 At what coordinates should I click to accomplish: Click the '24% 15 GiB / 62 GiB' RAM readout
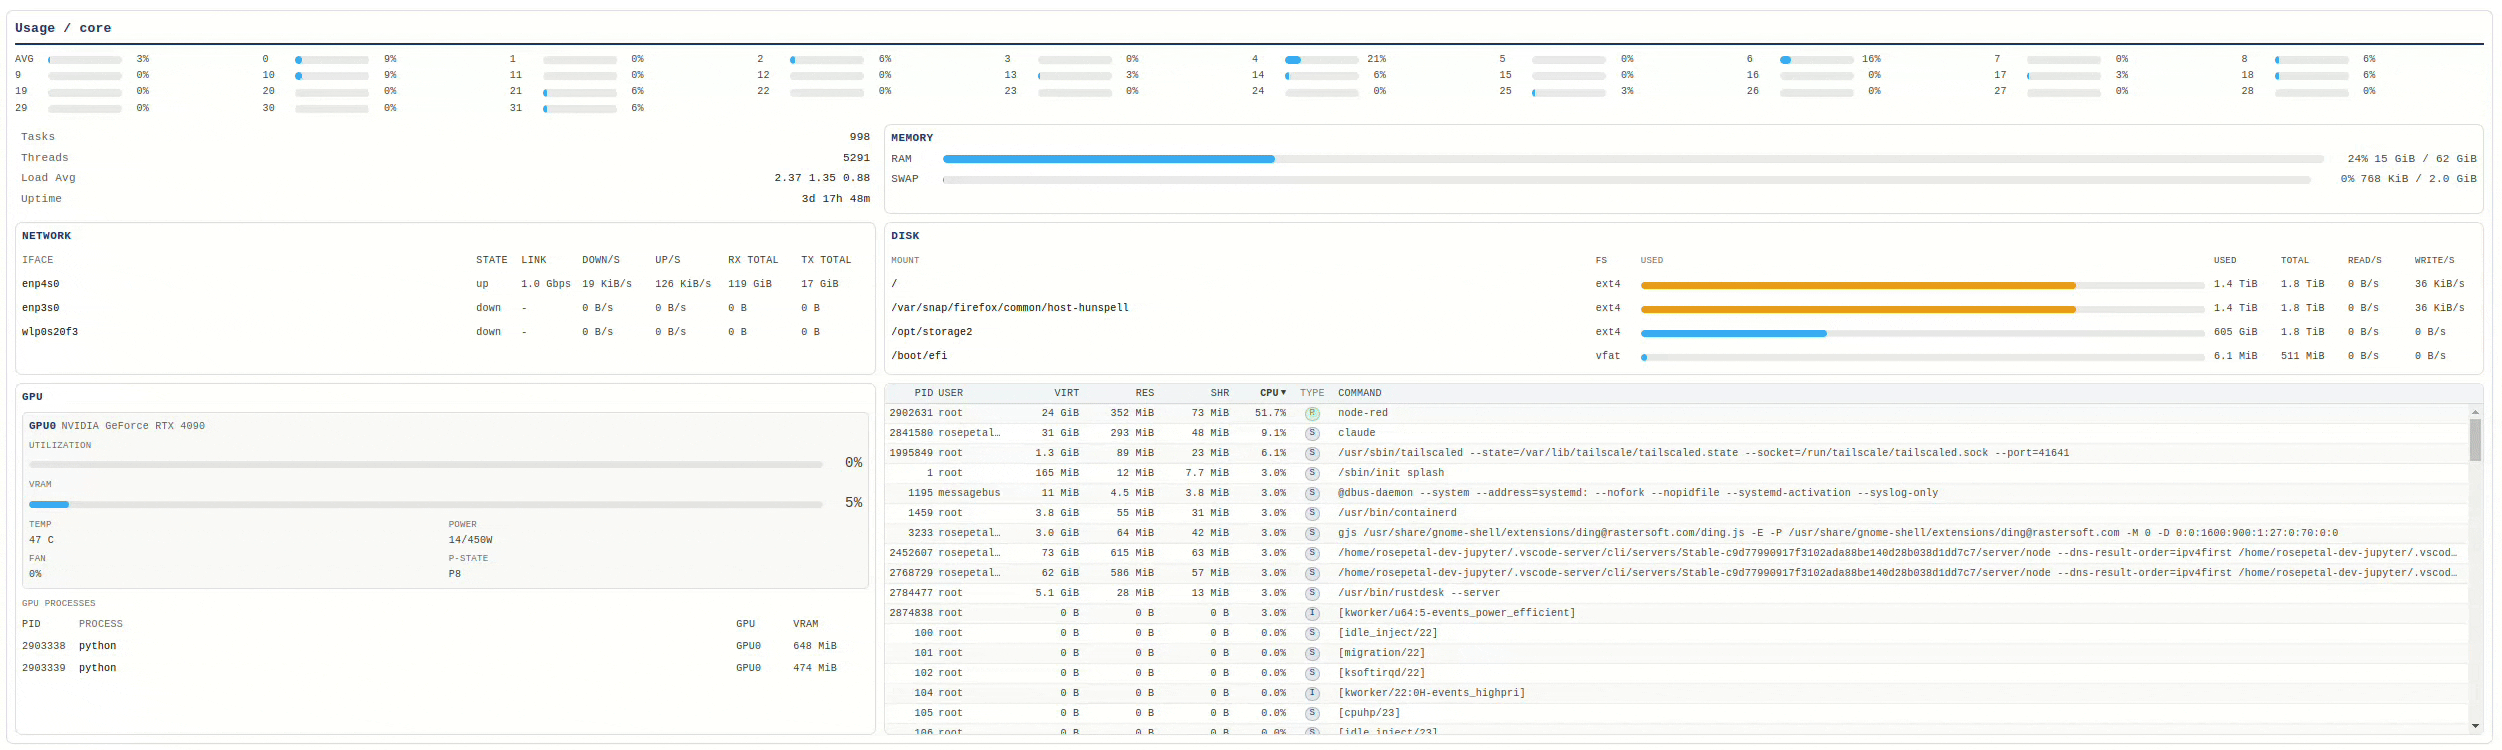(2412, 159)
